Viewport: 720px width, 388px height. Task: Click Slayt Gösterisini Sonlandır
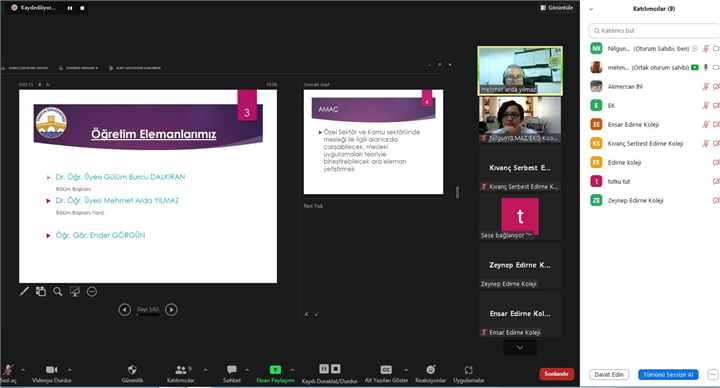[135, 68]
